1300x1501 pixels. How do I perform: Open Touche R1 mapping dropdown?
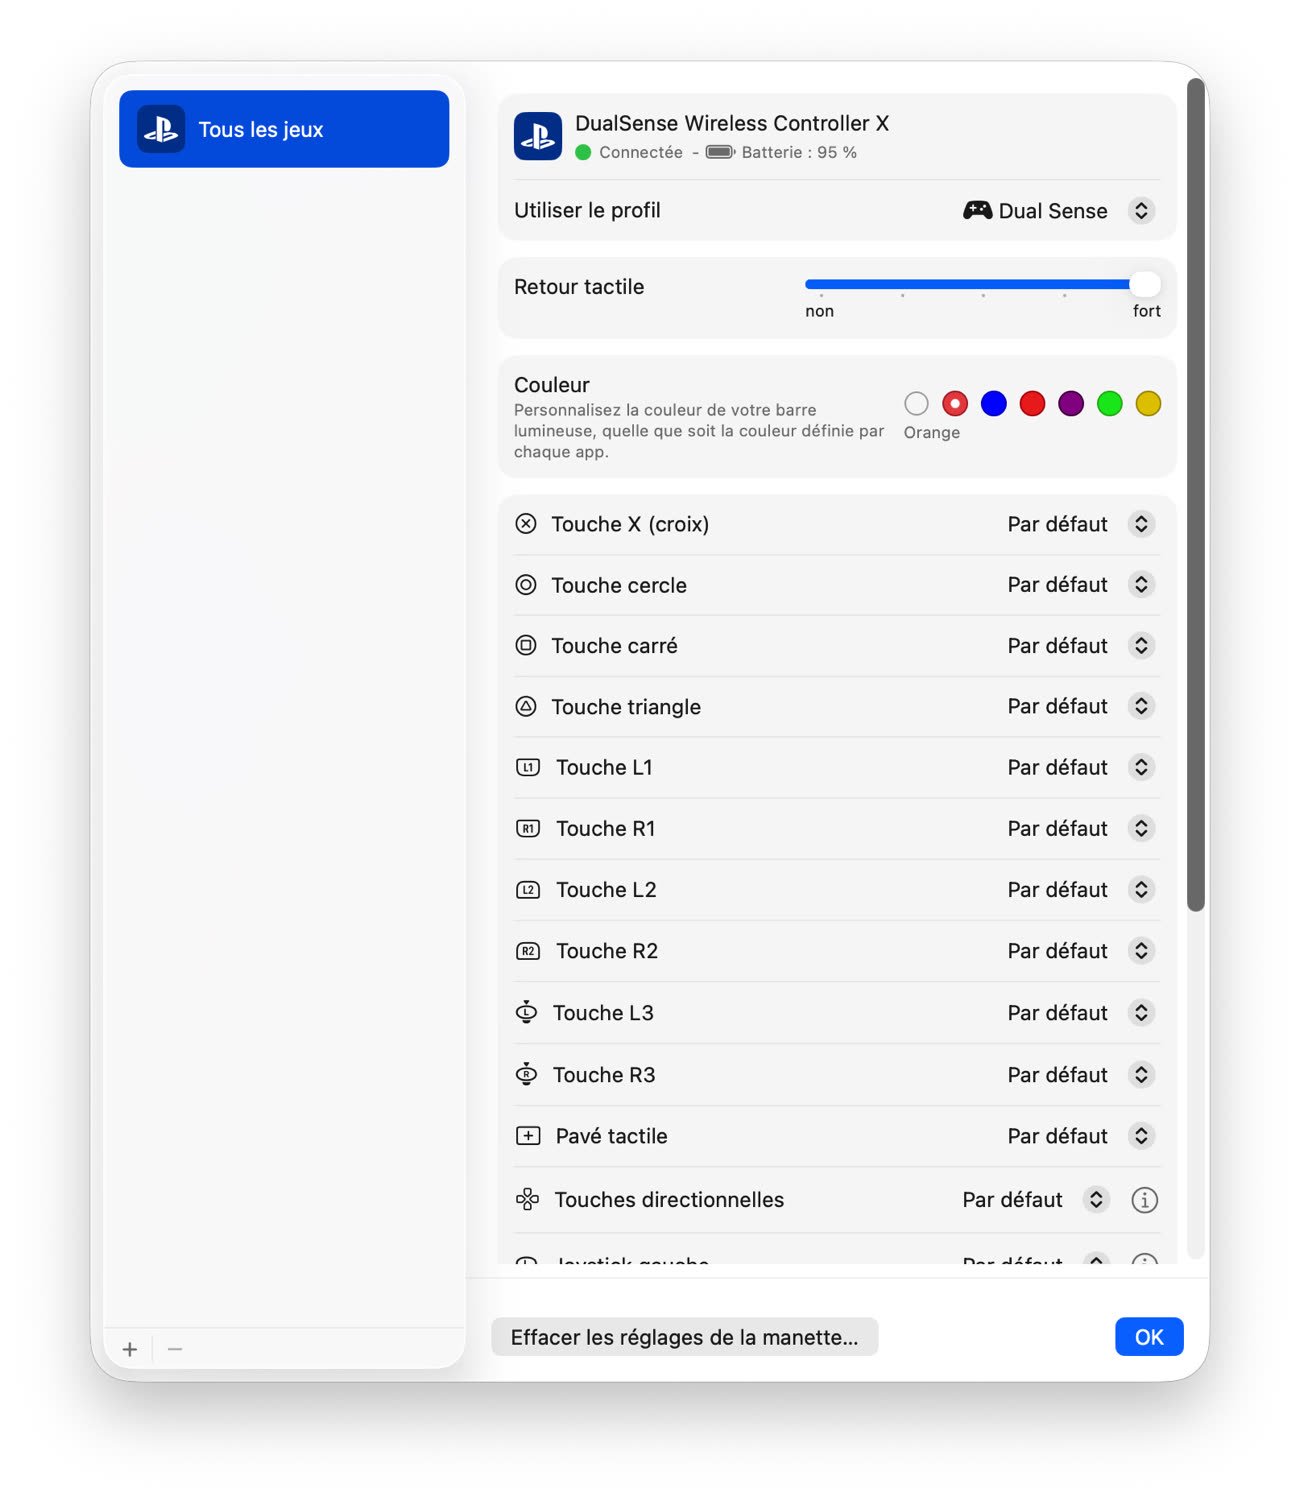pyautogui.click(x=1141, y=828)
